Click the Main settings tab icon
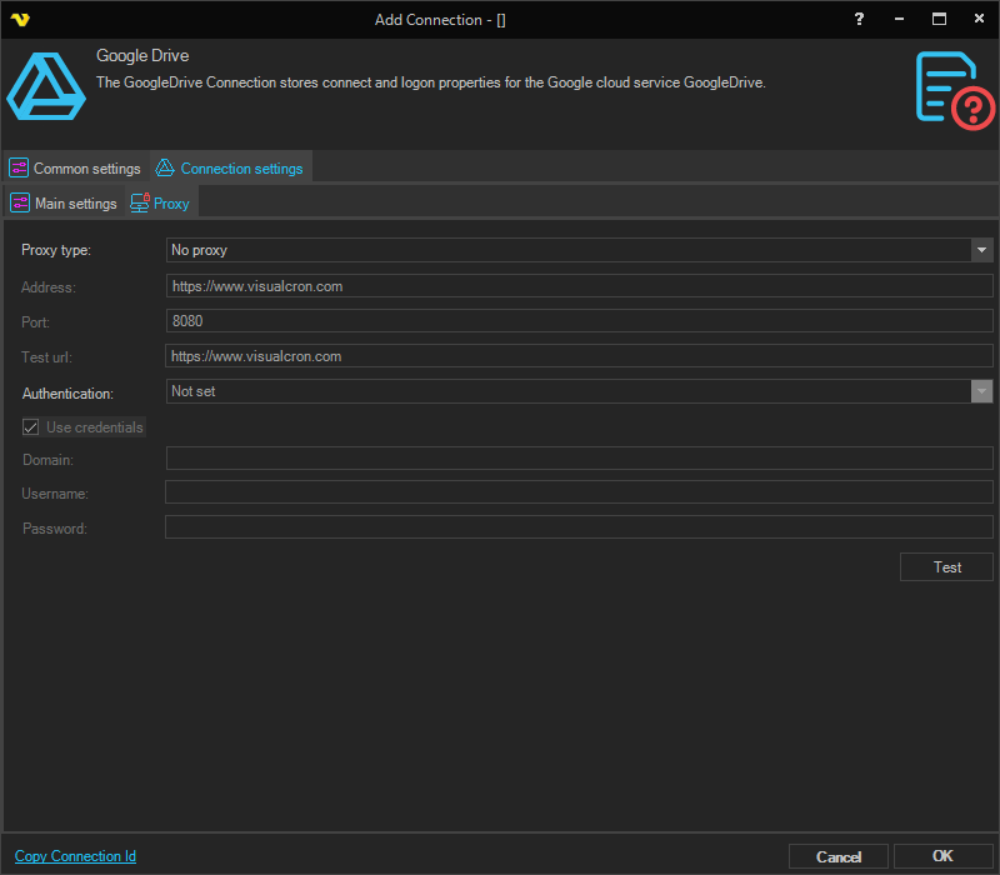This screenshot has height=875, width=1000. (x=20, y=203)
